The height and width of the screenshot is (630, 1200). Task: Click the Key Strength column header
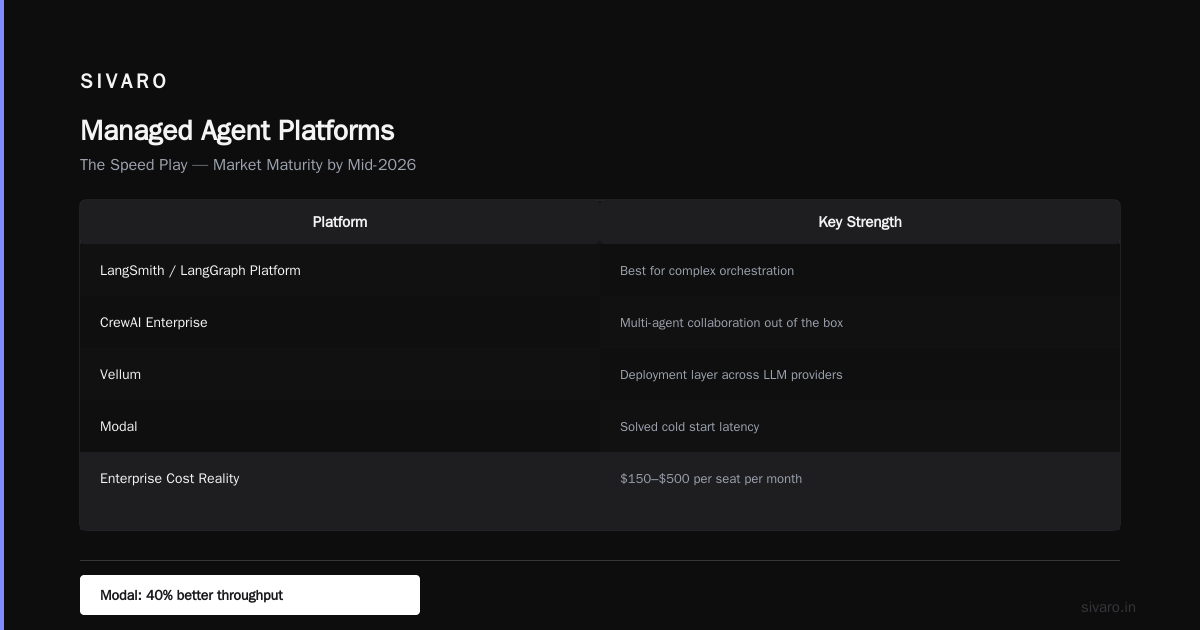point(860,222)
